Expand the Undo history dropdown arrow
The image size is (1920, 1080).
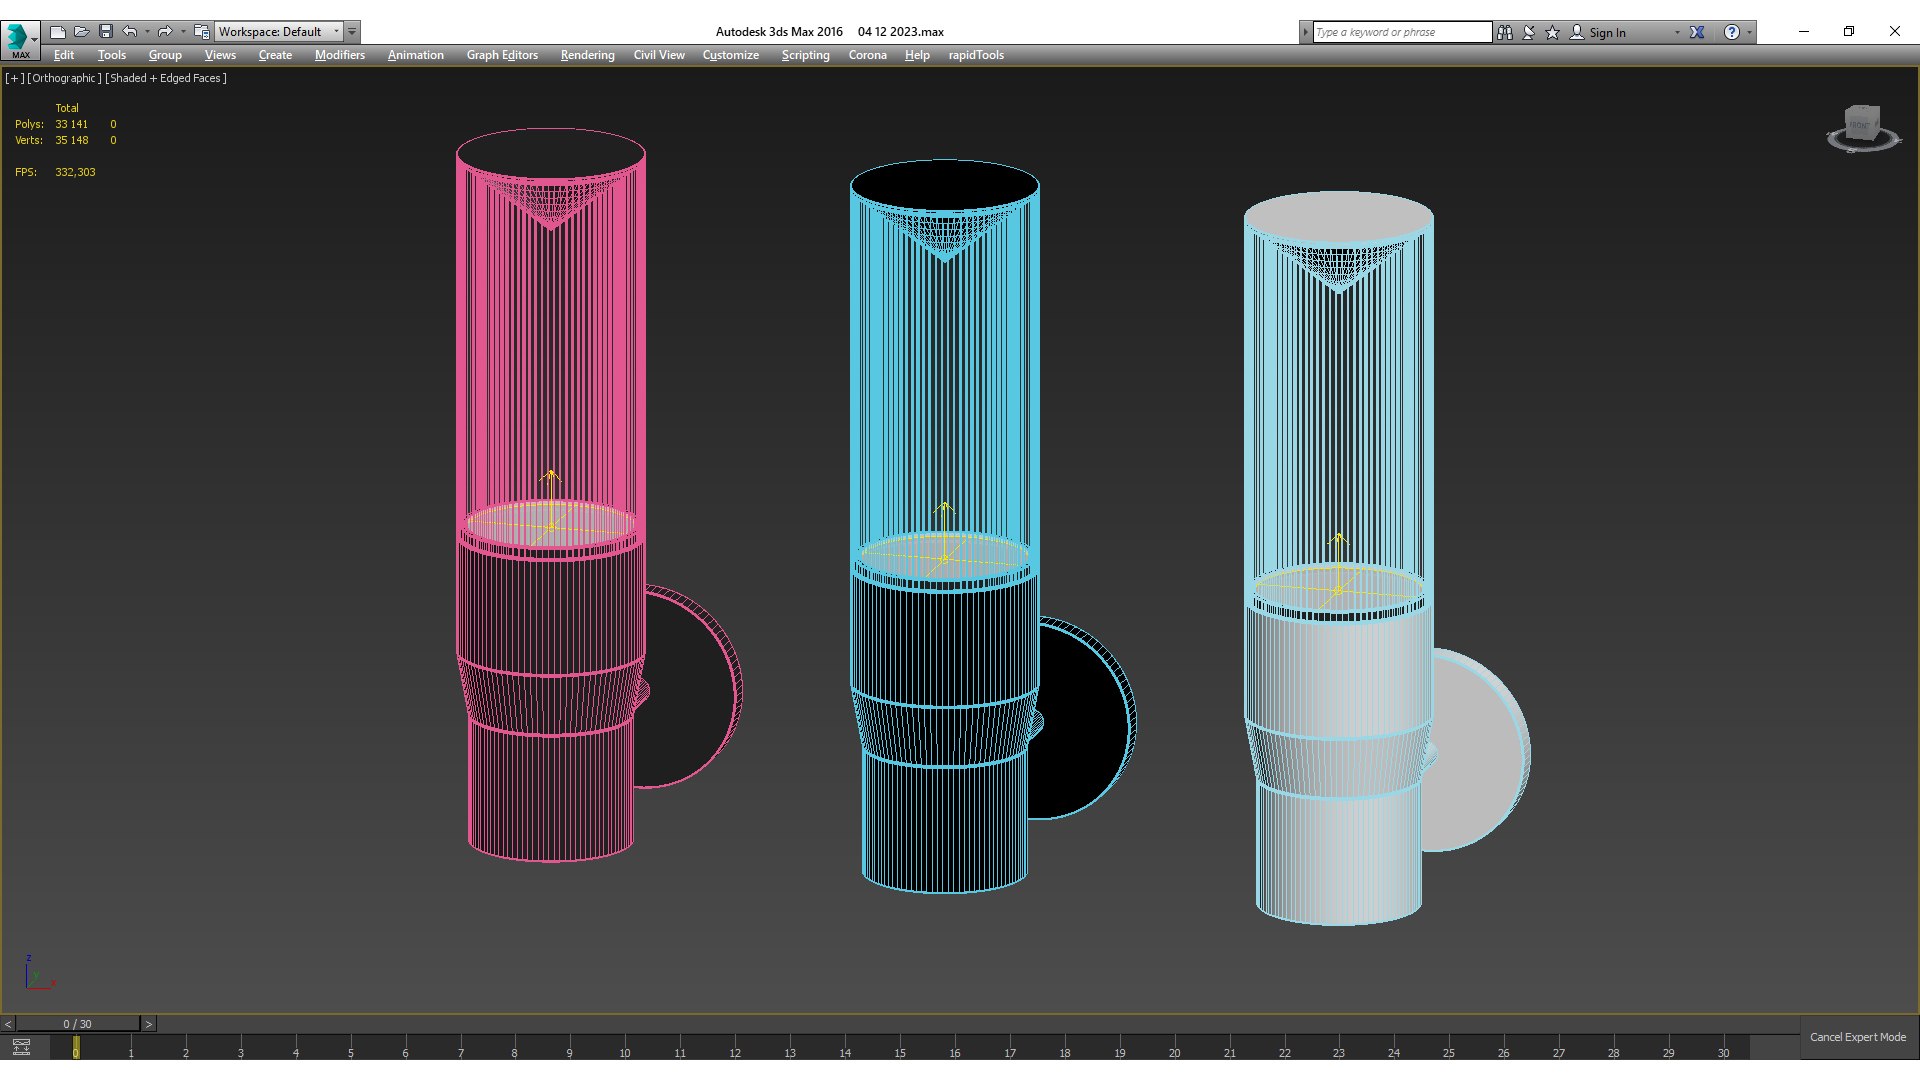point(147,32)
